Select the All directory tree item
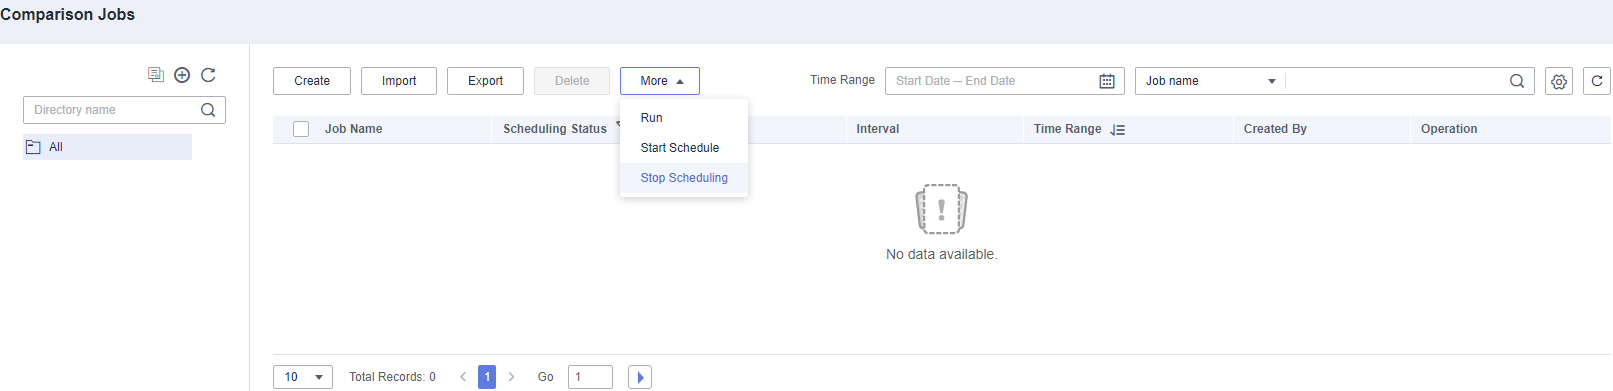1613x391 pixels. point(107,147)
